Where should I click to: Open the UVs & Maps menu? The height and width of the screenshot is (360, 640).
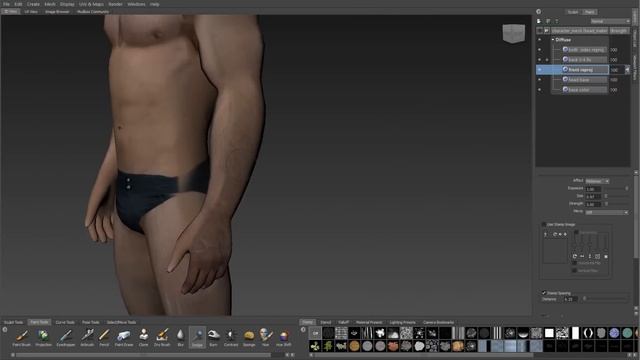(x=91, y=4)
